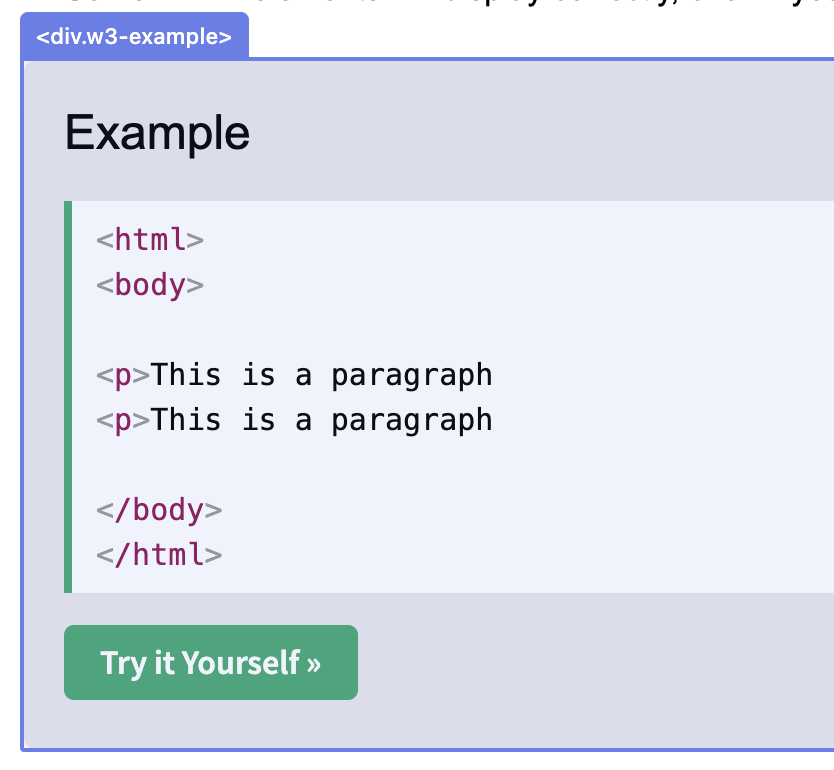Click the word "paragraph" on second paragraph line

412,419
